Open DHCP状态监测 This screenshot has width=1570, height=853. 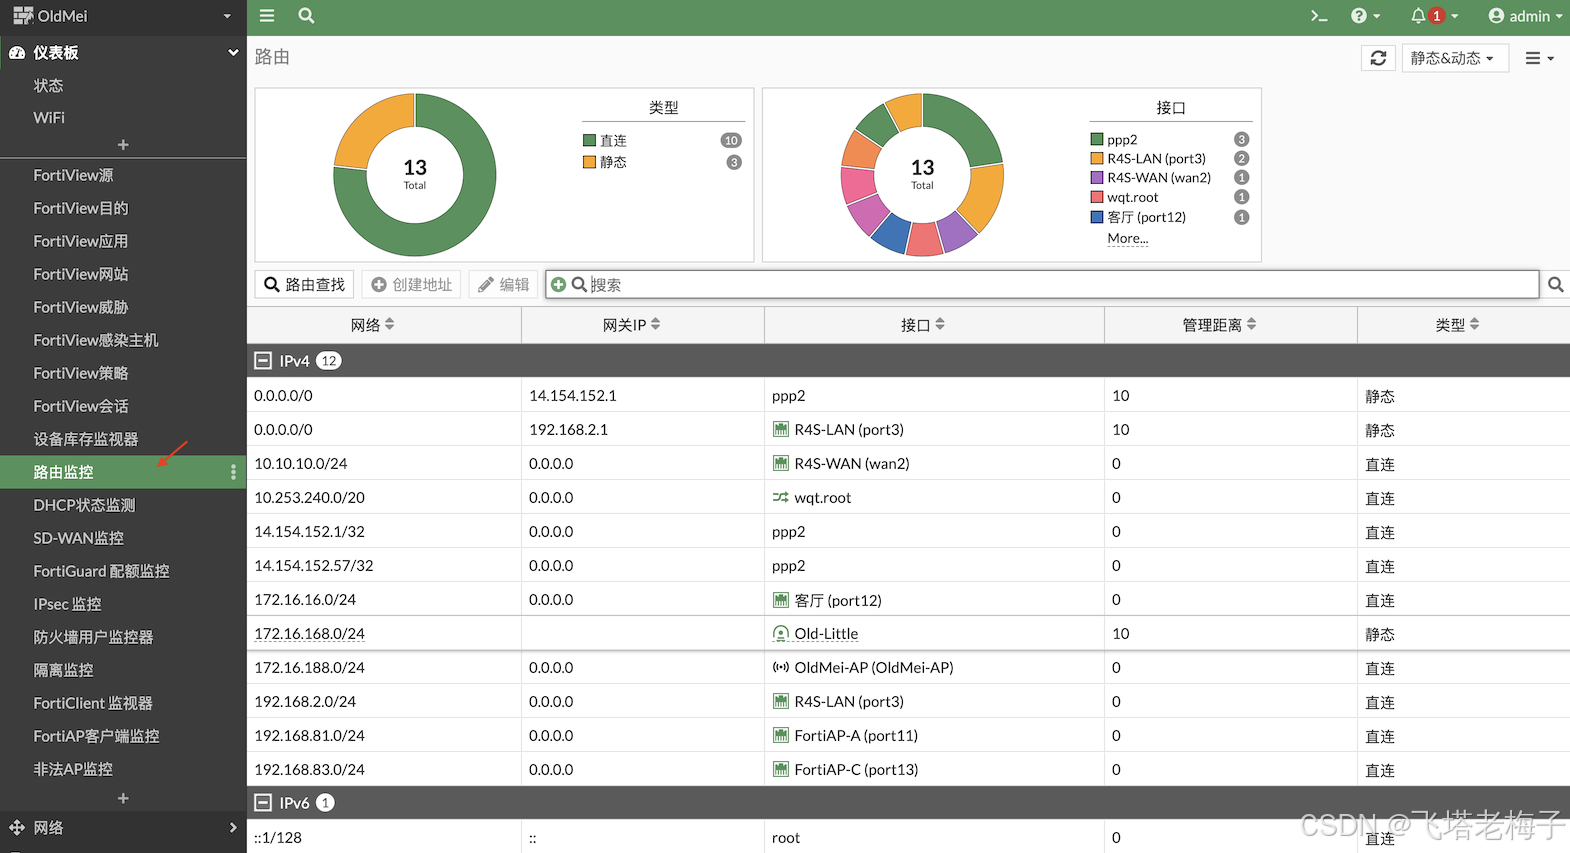click(84, 505)
